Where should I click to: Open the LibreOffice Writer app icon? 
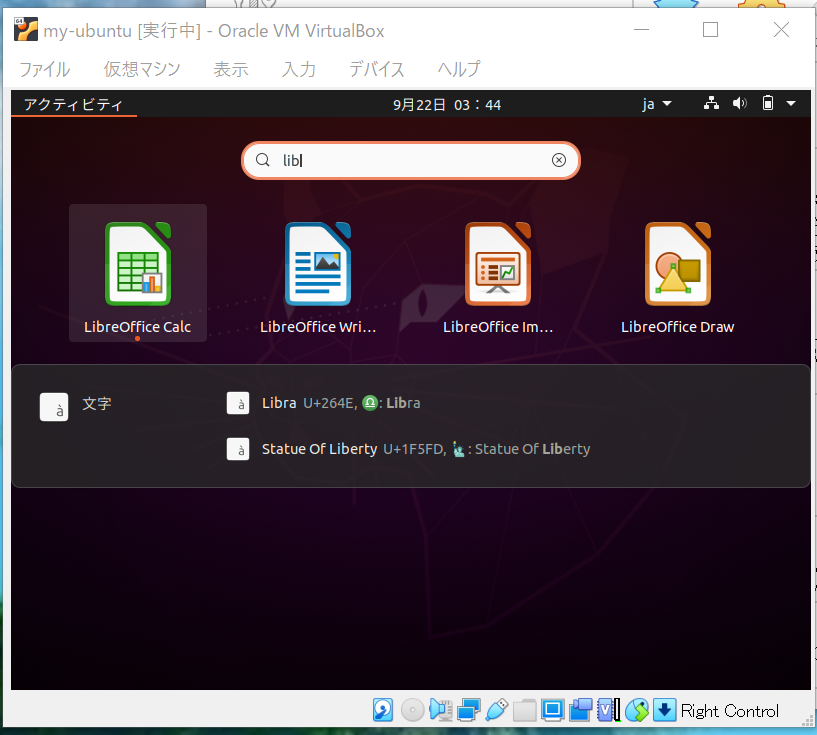(318, 264)
